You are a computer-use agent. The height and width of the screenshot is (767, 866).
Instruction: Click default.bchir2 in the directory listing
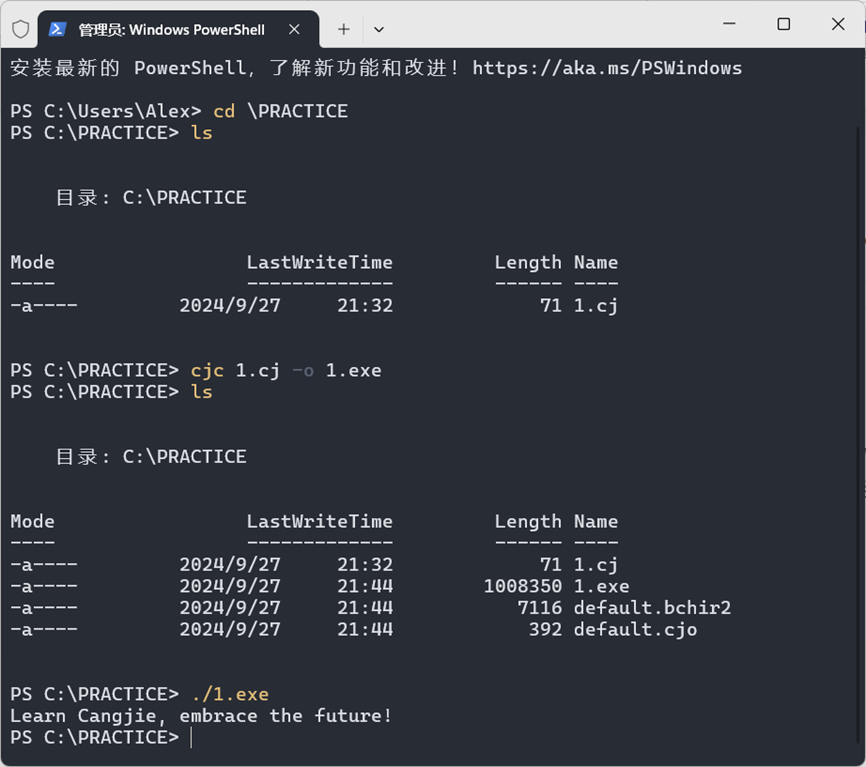652,608
